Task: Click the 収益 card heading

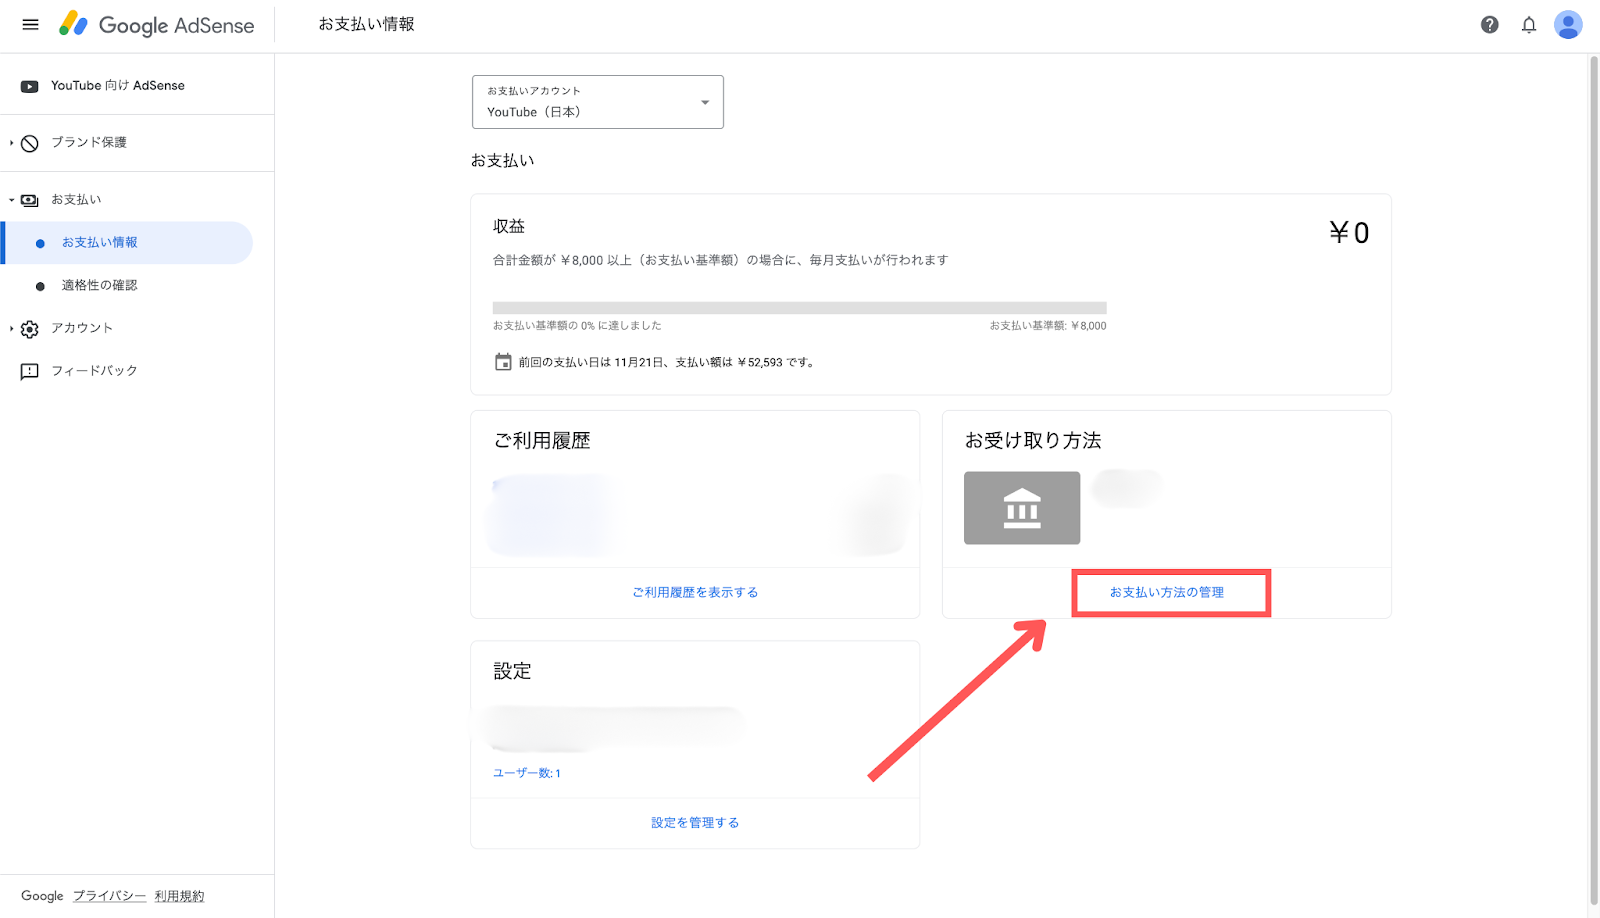Action: coord(509,227)
